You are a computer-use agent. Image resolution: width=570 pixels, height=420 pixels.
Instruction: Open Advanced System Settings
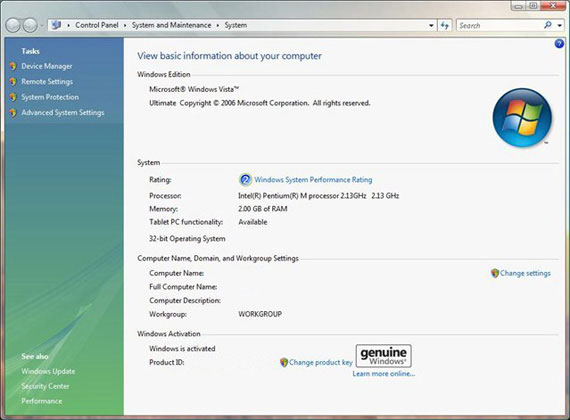click(63, 113)
